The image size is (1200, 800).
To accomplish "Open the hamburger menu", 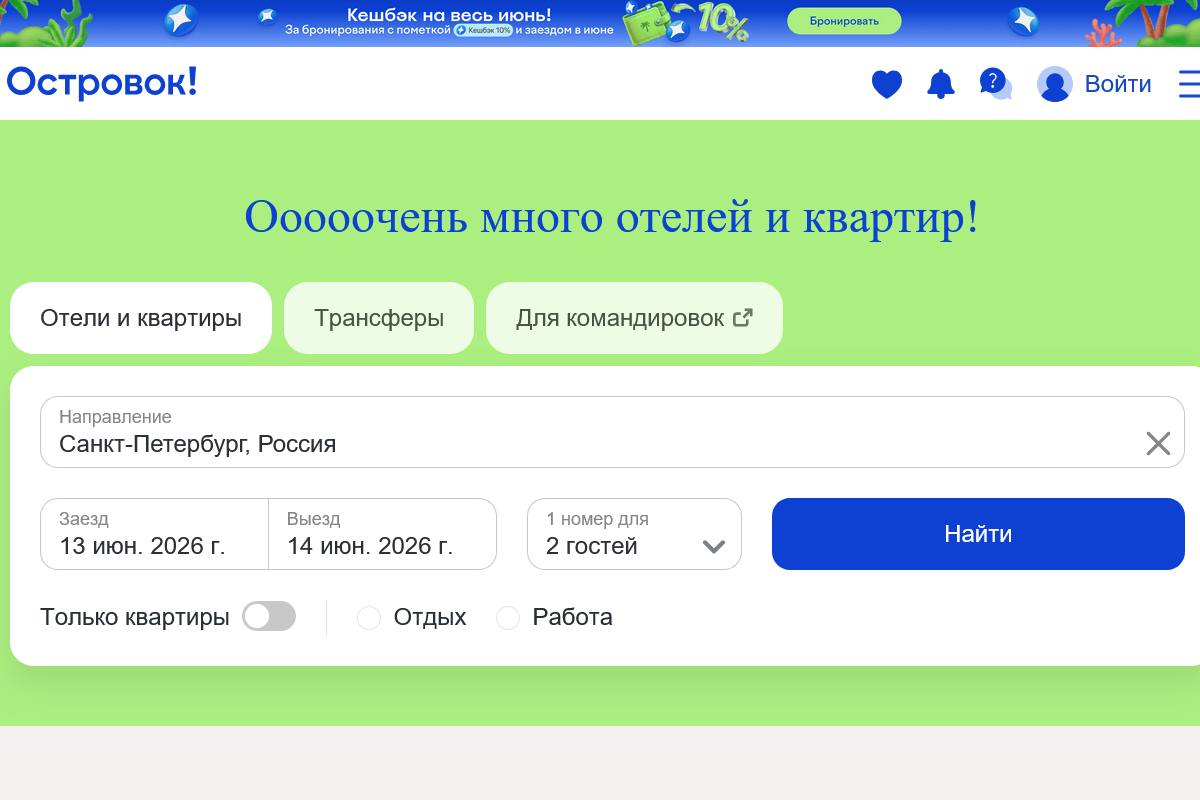I will pos(1189,84).
